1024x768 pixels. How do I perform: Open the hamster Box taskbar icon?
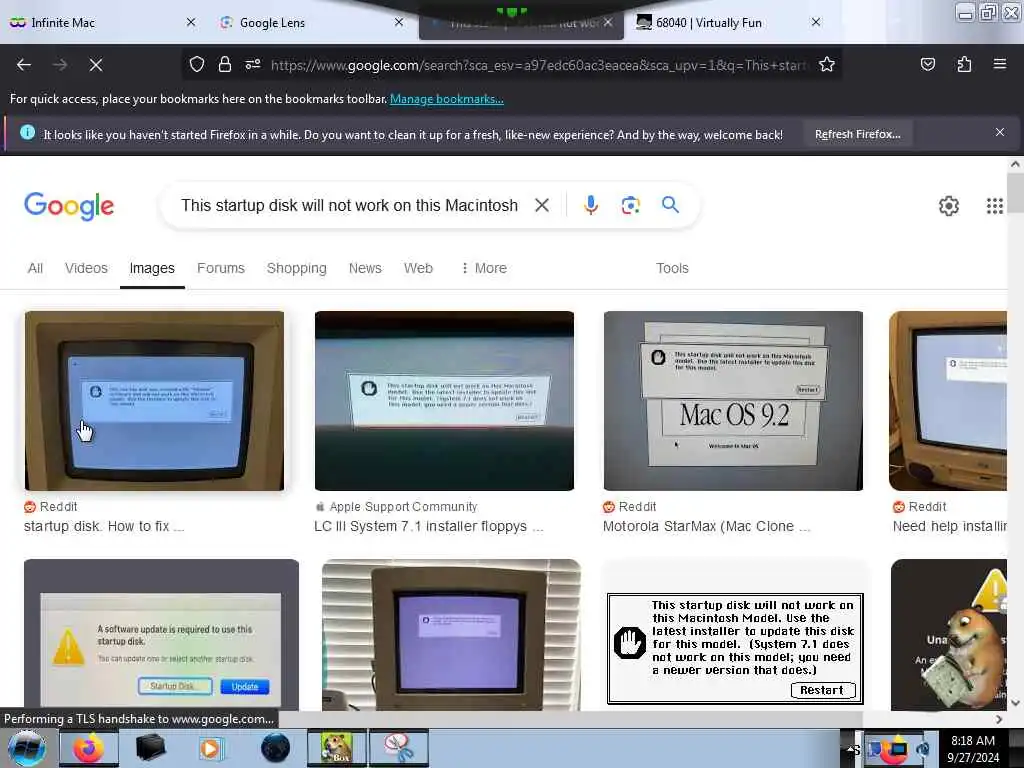pos(336,748)
